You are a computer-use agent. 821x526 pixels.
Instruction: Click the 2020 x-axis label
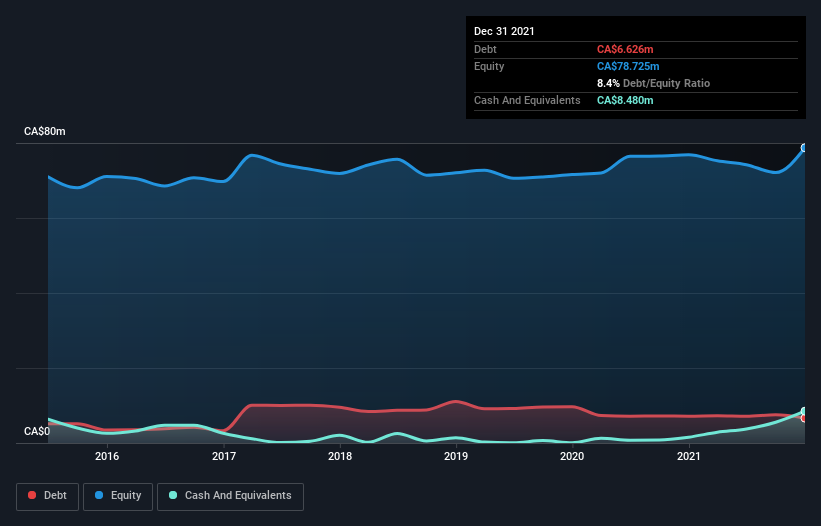click(x=572, y=456)
